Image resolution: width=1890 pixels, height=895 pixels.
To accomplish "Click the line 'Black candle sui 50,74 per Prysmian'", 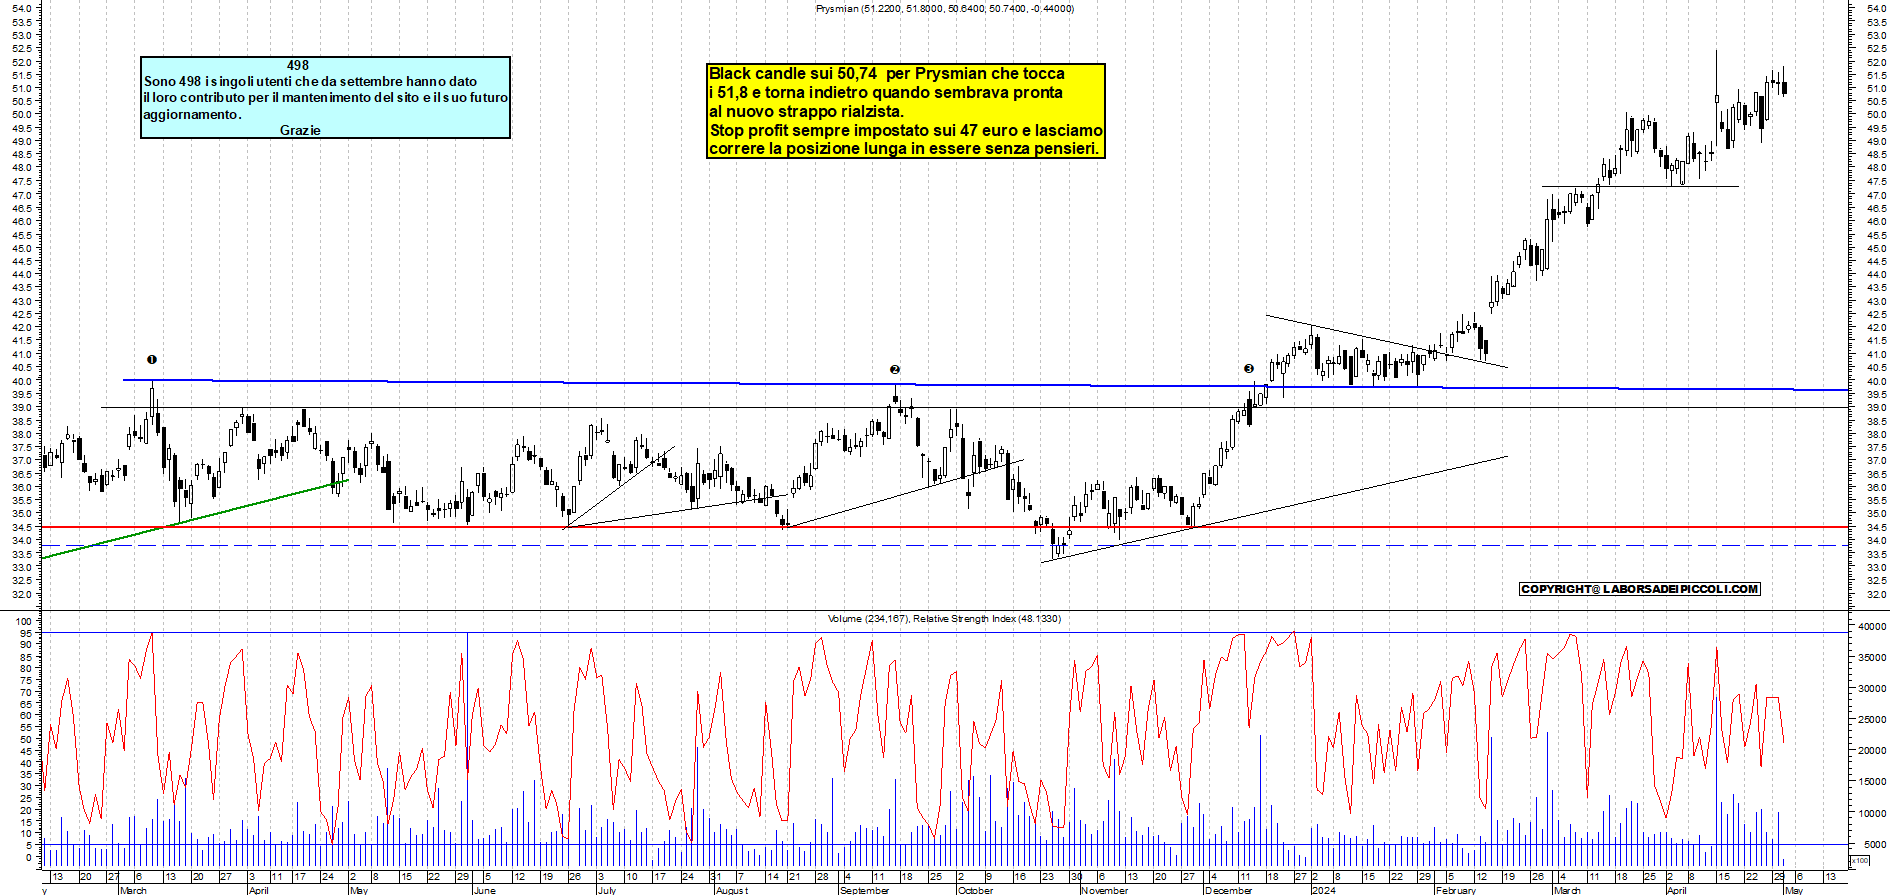I will [x=887, y=73].
